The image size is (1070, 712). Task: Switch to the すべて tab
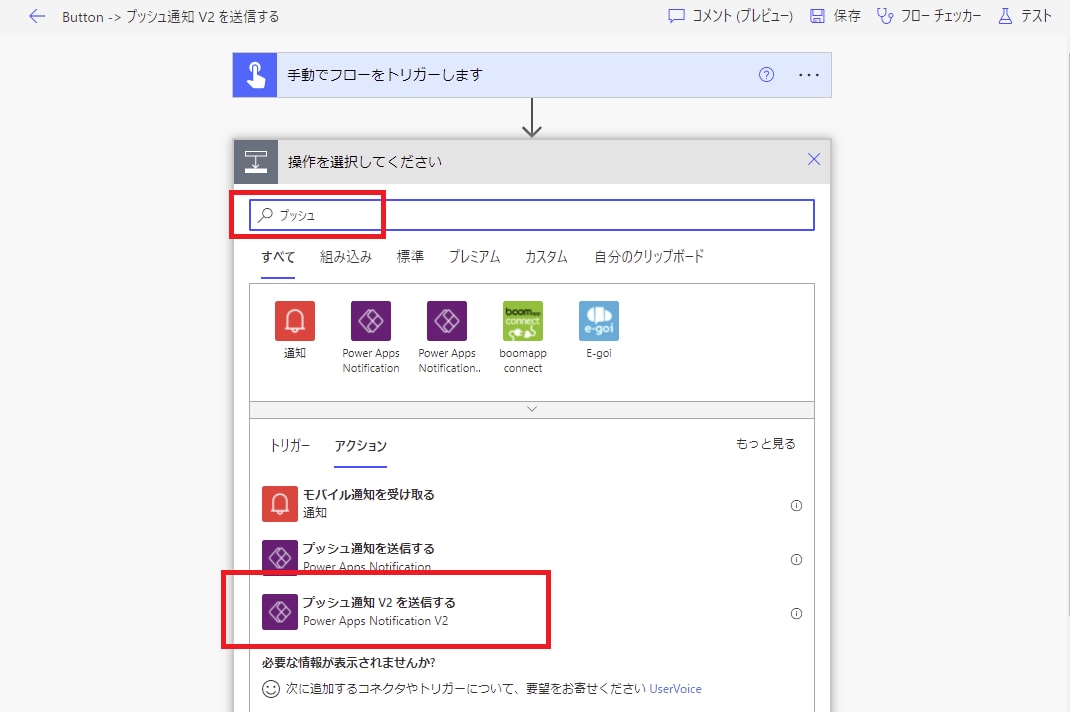click(x=278, y=257)
